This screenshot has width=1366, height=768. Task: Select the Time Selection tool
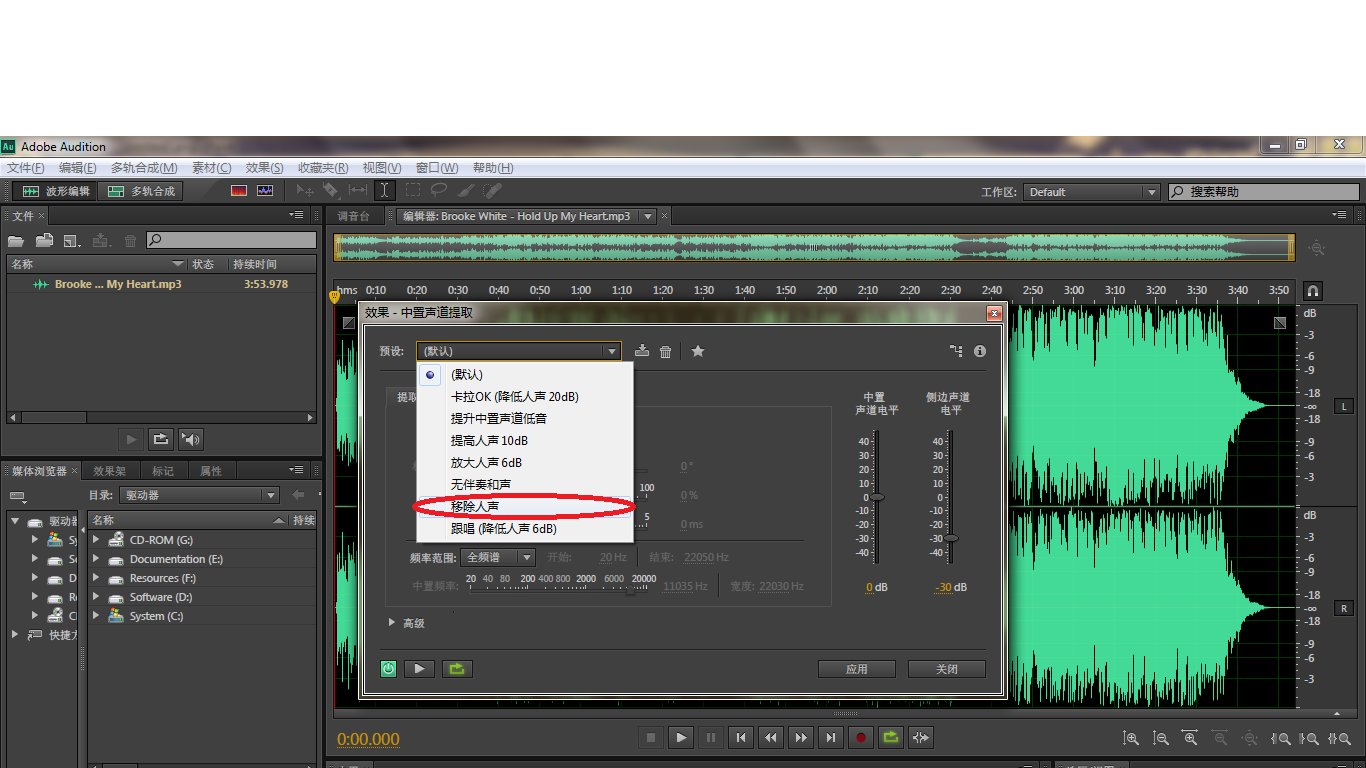(384, 191)
